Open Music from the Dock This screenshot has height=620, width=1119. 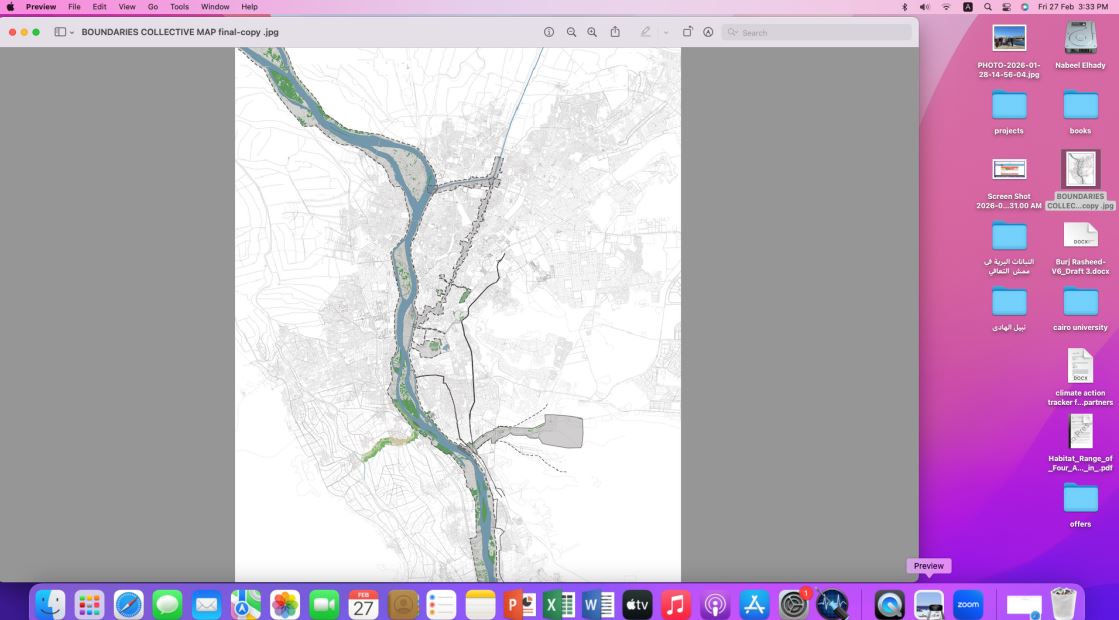(x=676, y=605)
